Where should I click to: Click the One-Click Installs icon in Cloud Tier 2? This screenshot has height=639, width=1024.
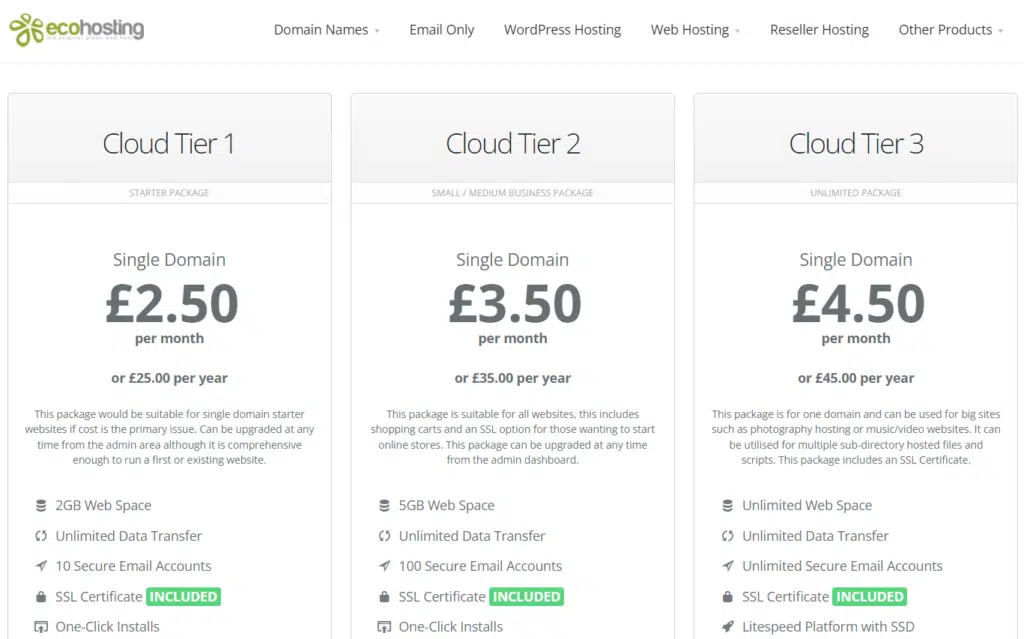tap(384, 627)
